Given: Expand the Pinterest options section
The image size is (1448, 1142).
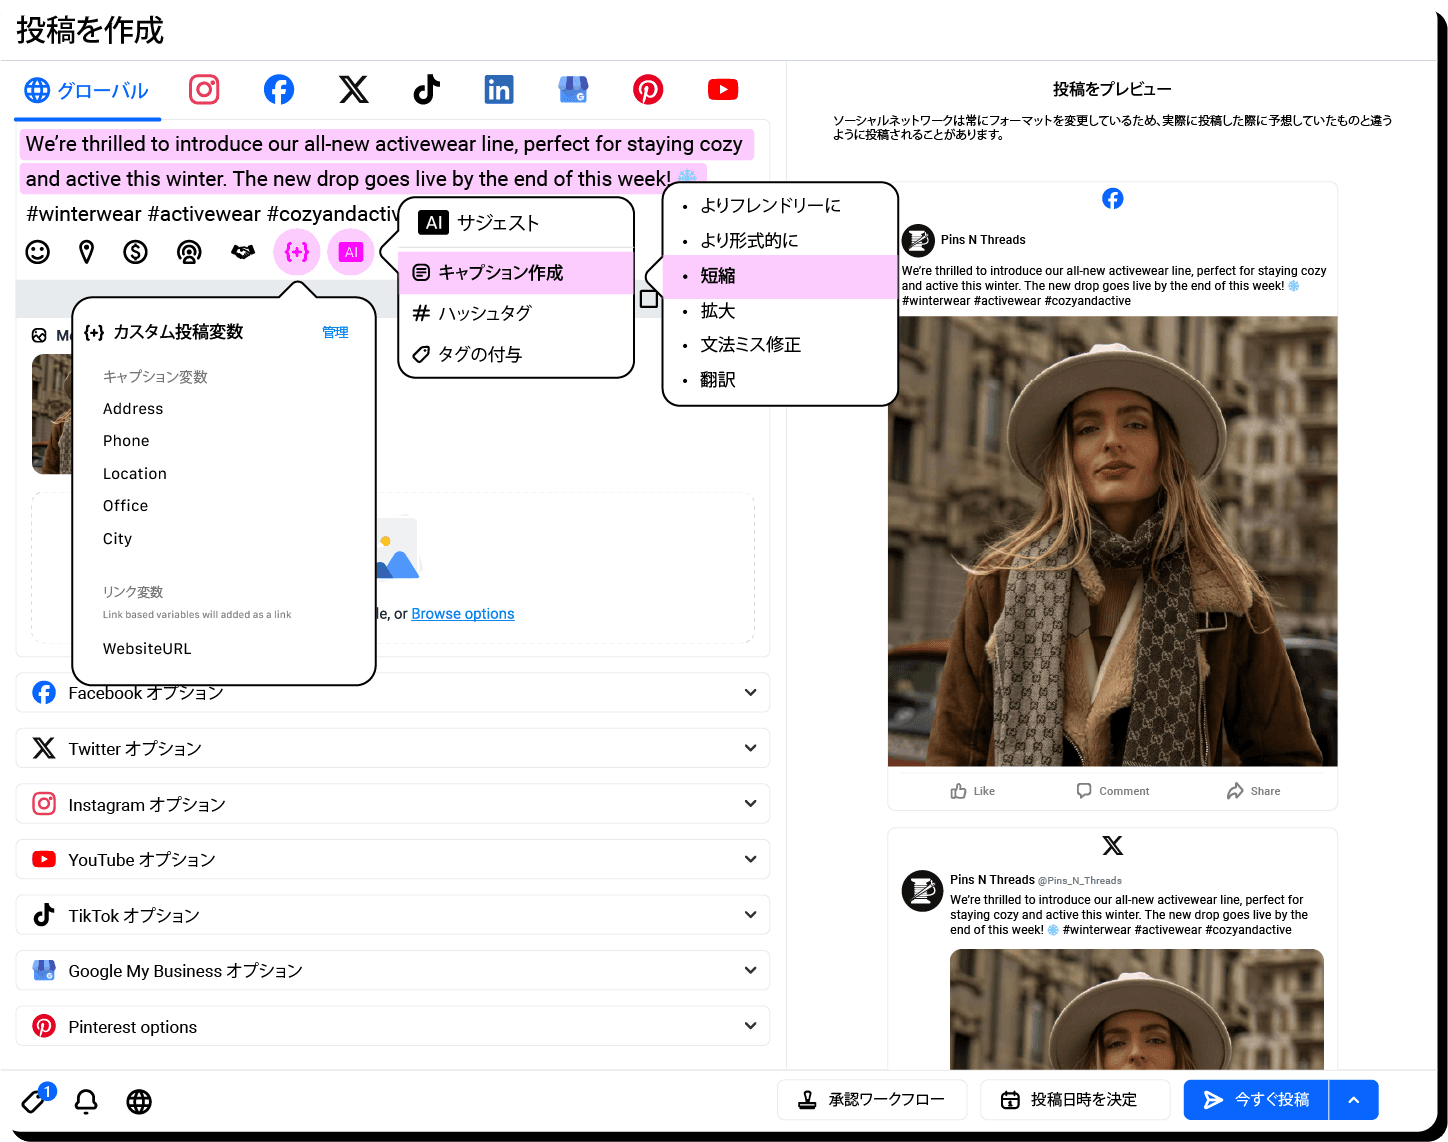Looking at the screenshot, I should coord(392,1026).
